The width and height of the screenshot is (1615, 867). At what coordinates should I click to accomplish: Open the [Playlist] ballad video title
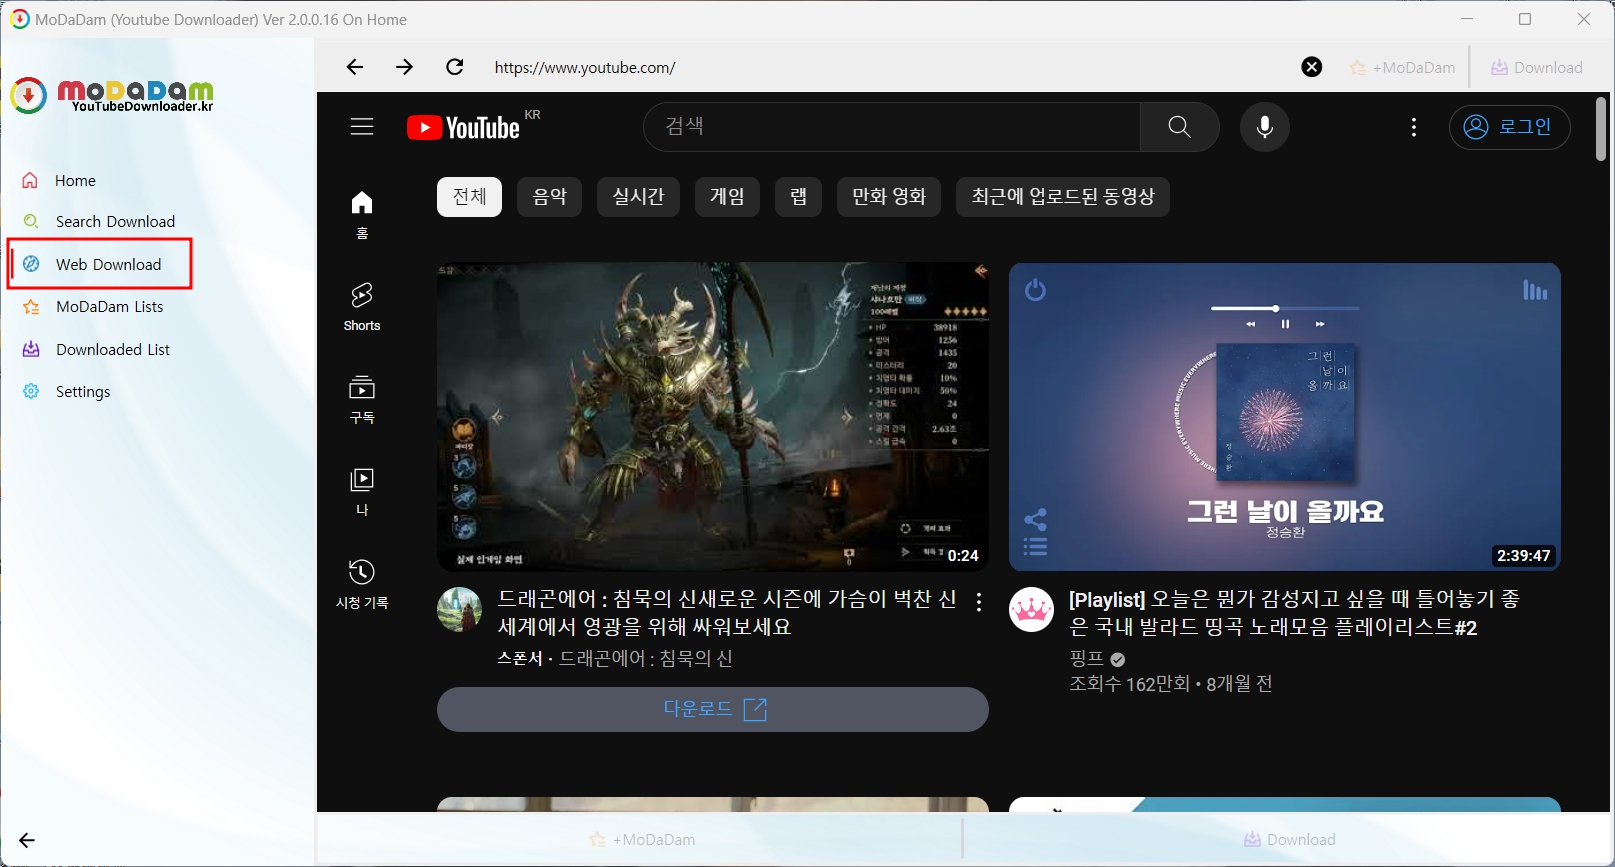point(1294,613)
